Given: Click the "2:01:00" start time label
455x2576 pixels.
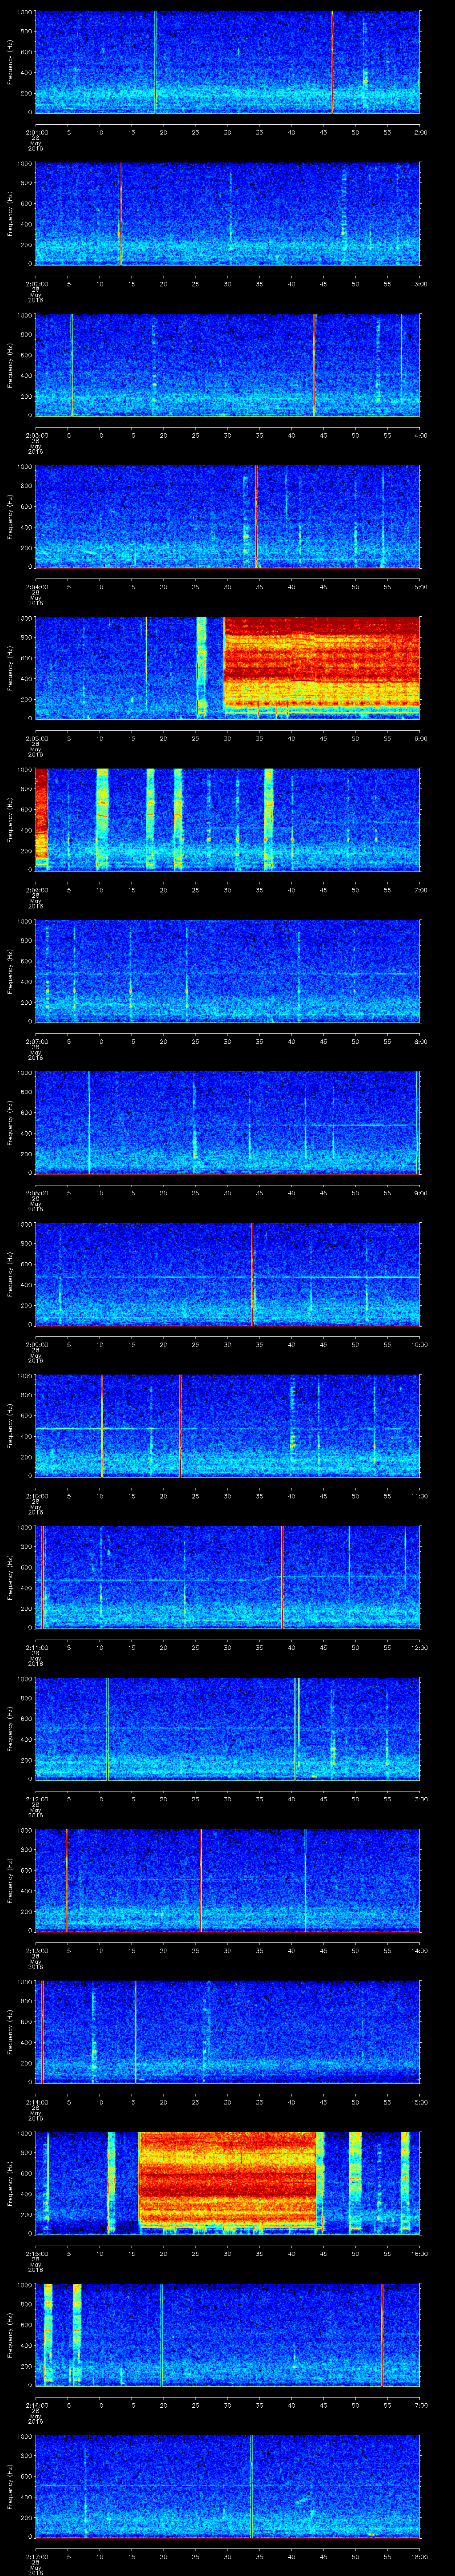Looking at the screenshot, I should [x=36, y=132].
